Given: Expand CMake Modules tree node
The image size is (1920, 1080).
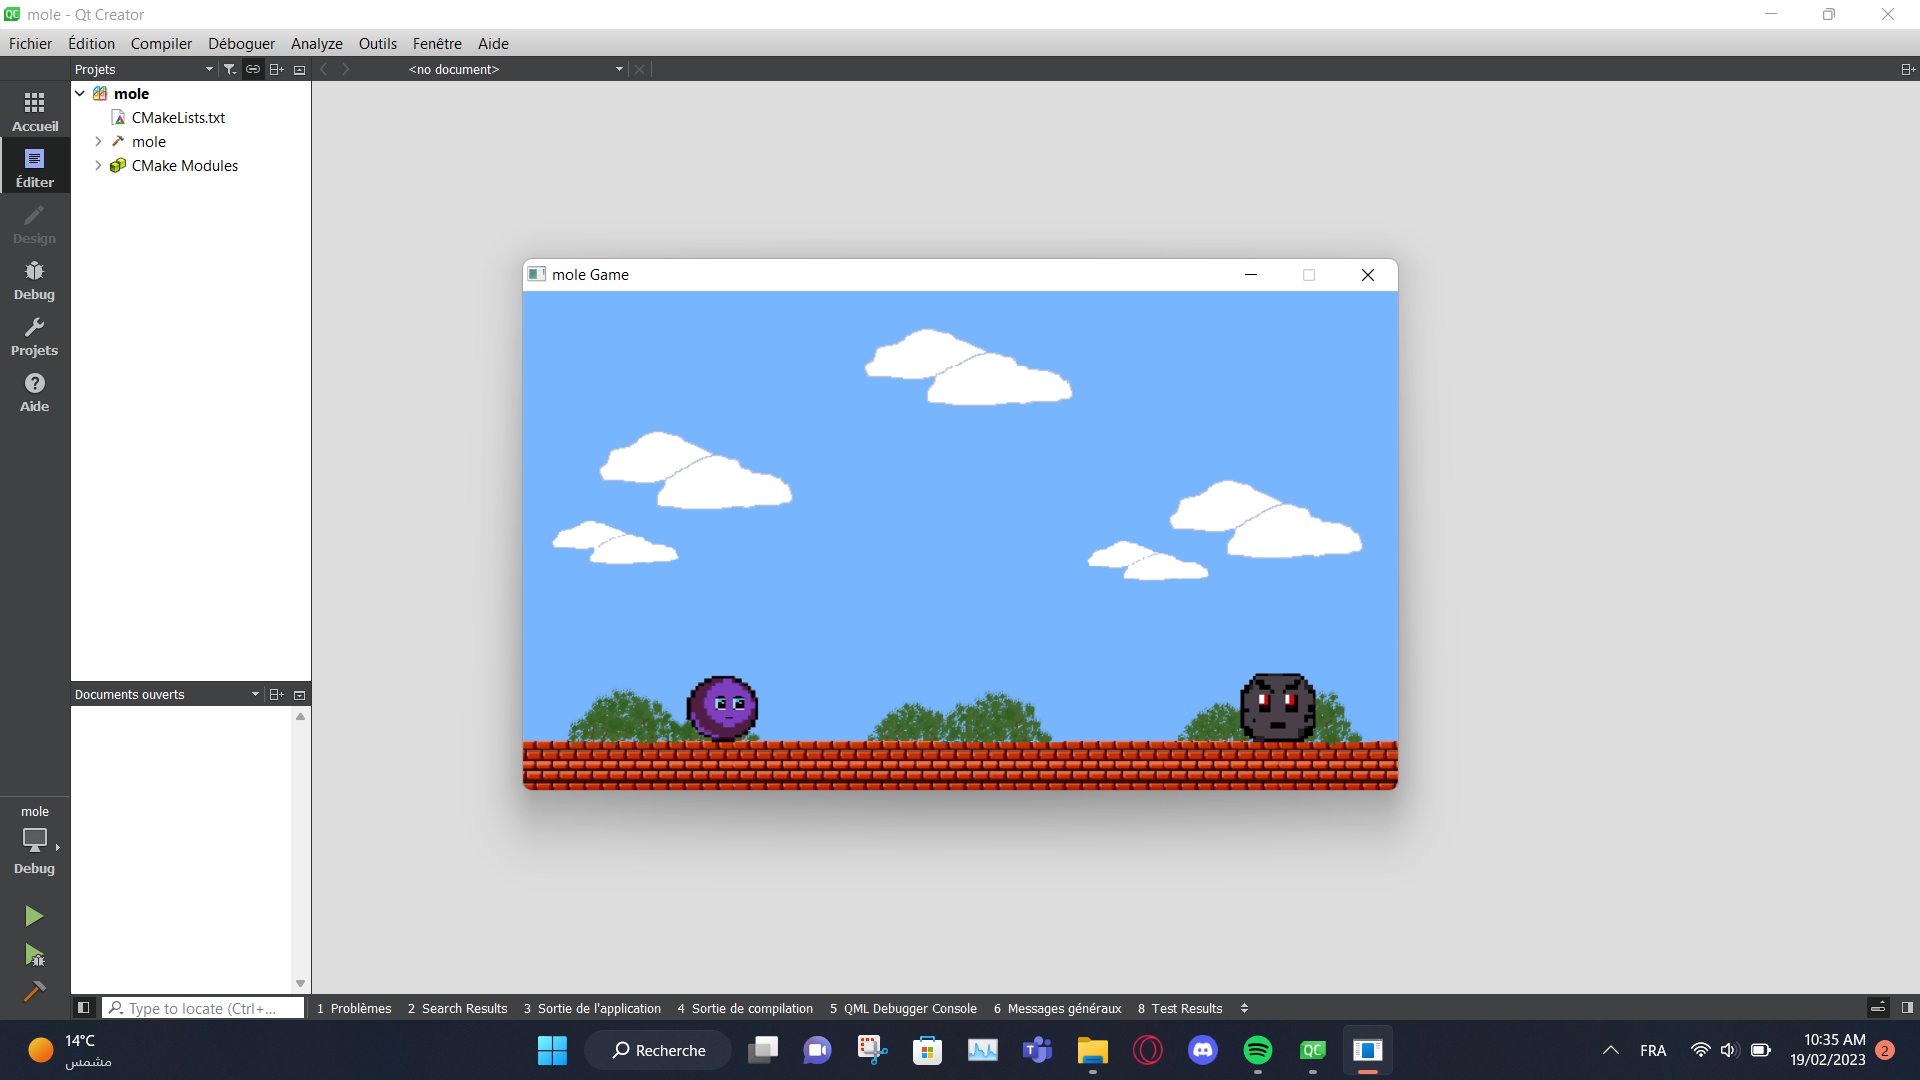Looking at the screenshot, I should pyautogui.click(x=98, y=166).
